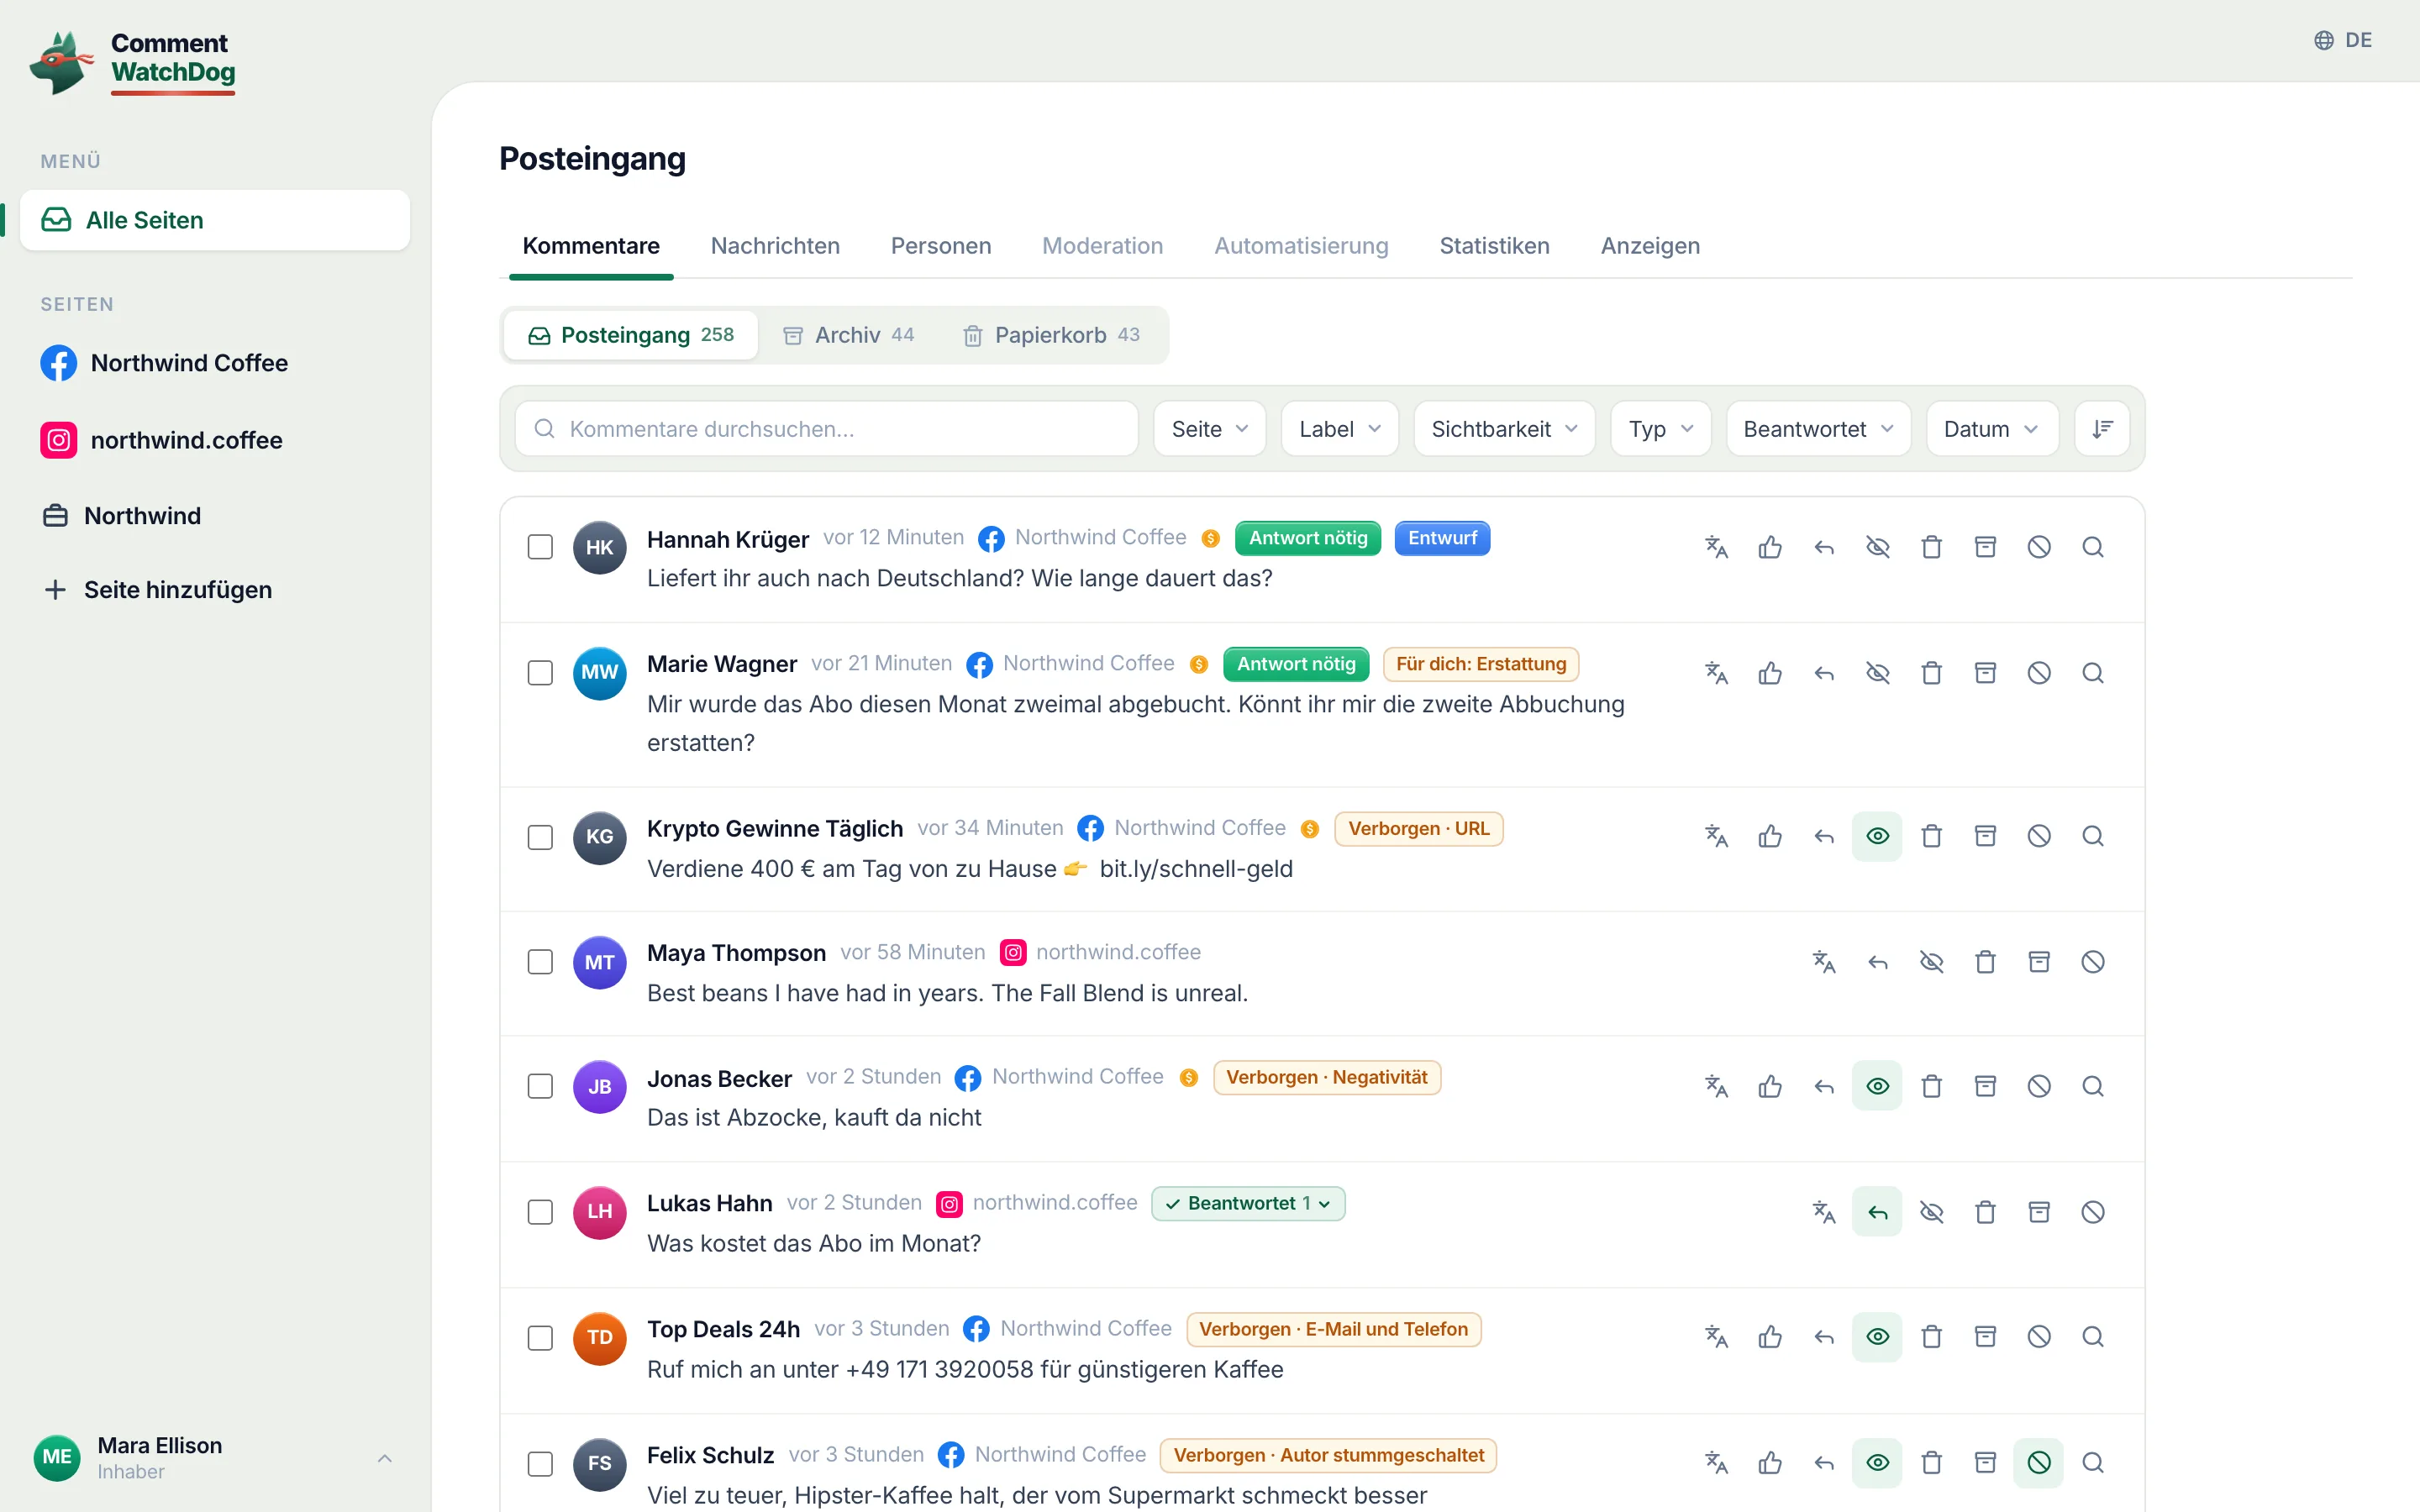Image resolution: width=2420 pixels, height=1512 pixels.
Task: Archive Marie Wagner's comment
Action: click(x=1986, y=673)
